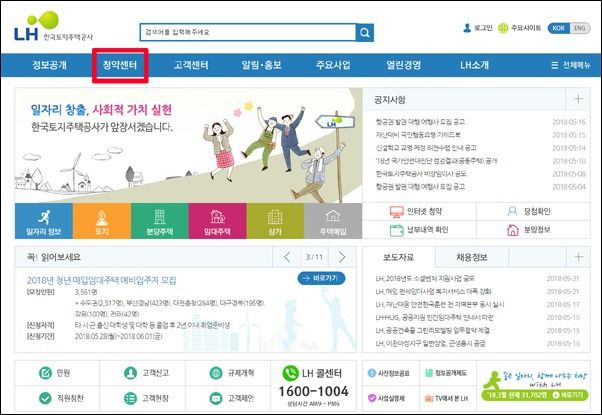Screen dimensions: 602x415
Task: Open the 고객센터 menu
Action: pos(191,65)
